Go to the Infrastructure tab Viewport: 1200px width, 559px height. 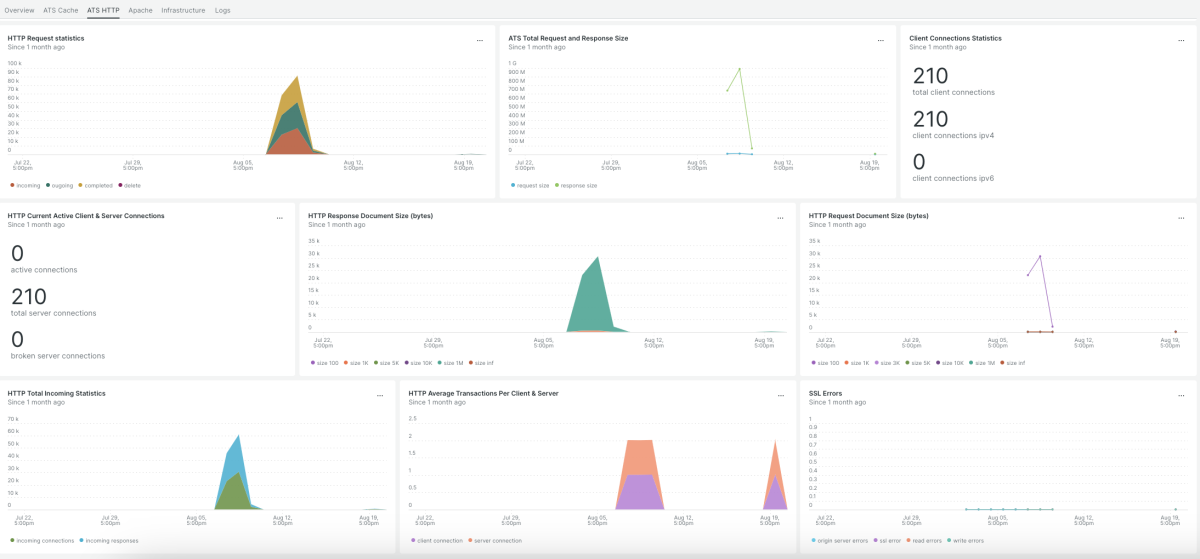tap(183, 10)
